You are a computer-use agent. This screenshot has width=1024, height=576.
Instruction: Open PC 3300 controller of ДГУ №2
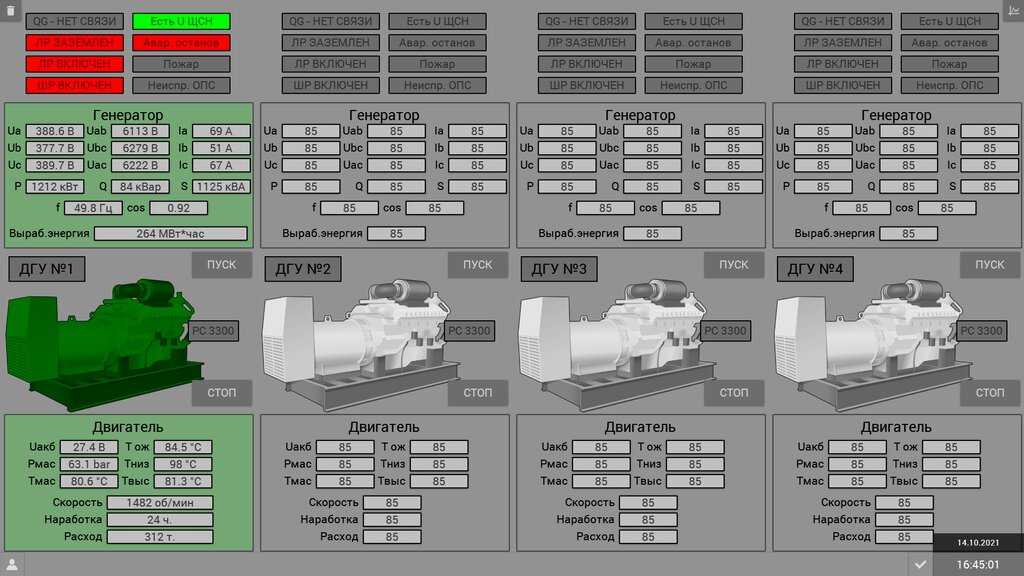coord(469,331)
